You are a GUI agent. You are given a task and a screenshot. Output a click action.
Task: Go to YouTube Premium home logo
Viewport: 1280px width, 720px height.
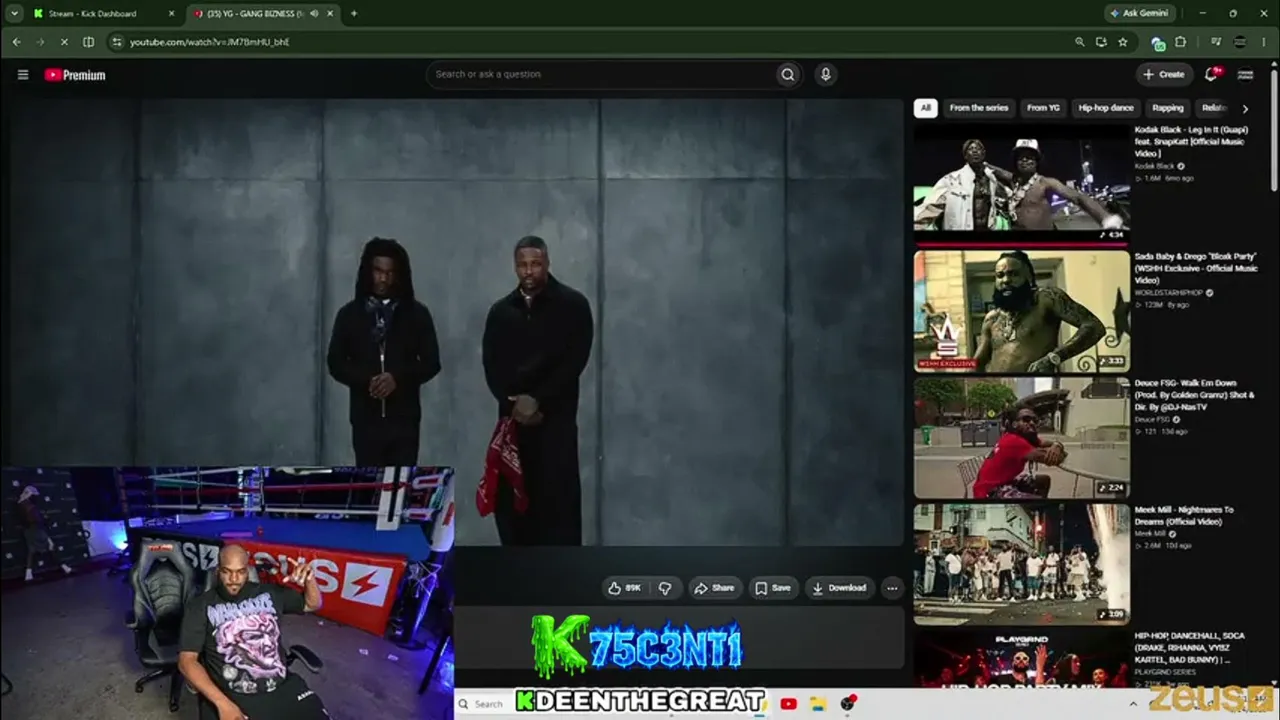(x=75, y=75)
